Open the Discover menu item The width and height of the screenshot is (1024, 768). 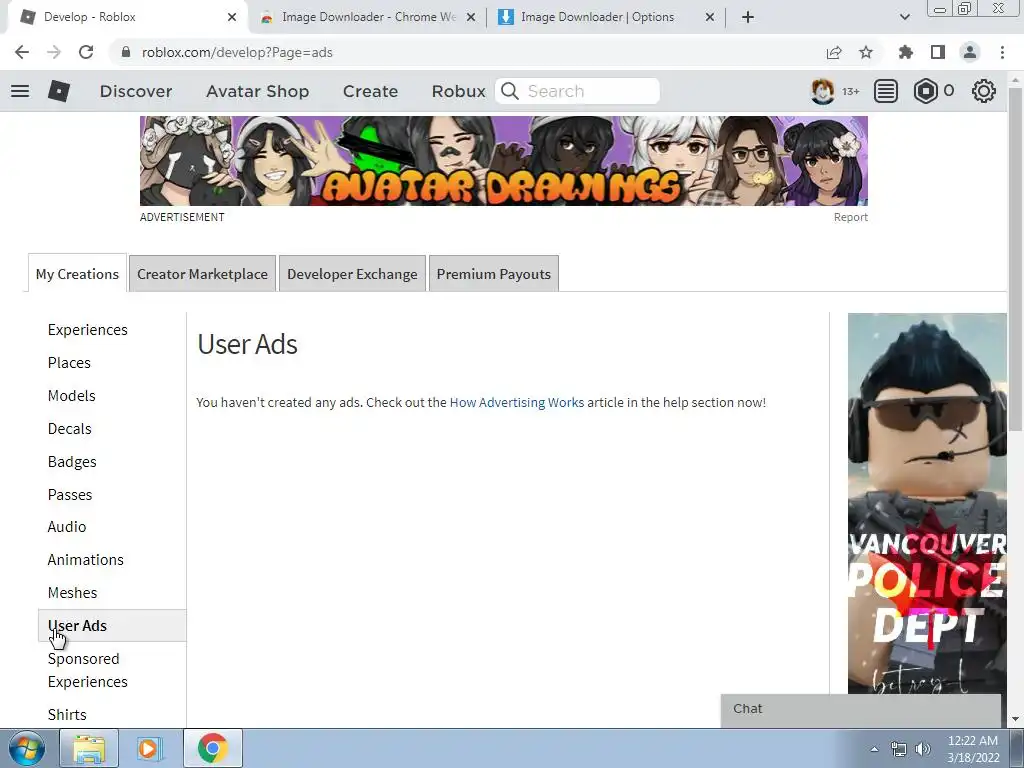136,91
